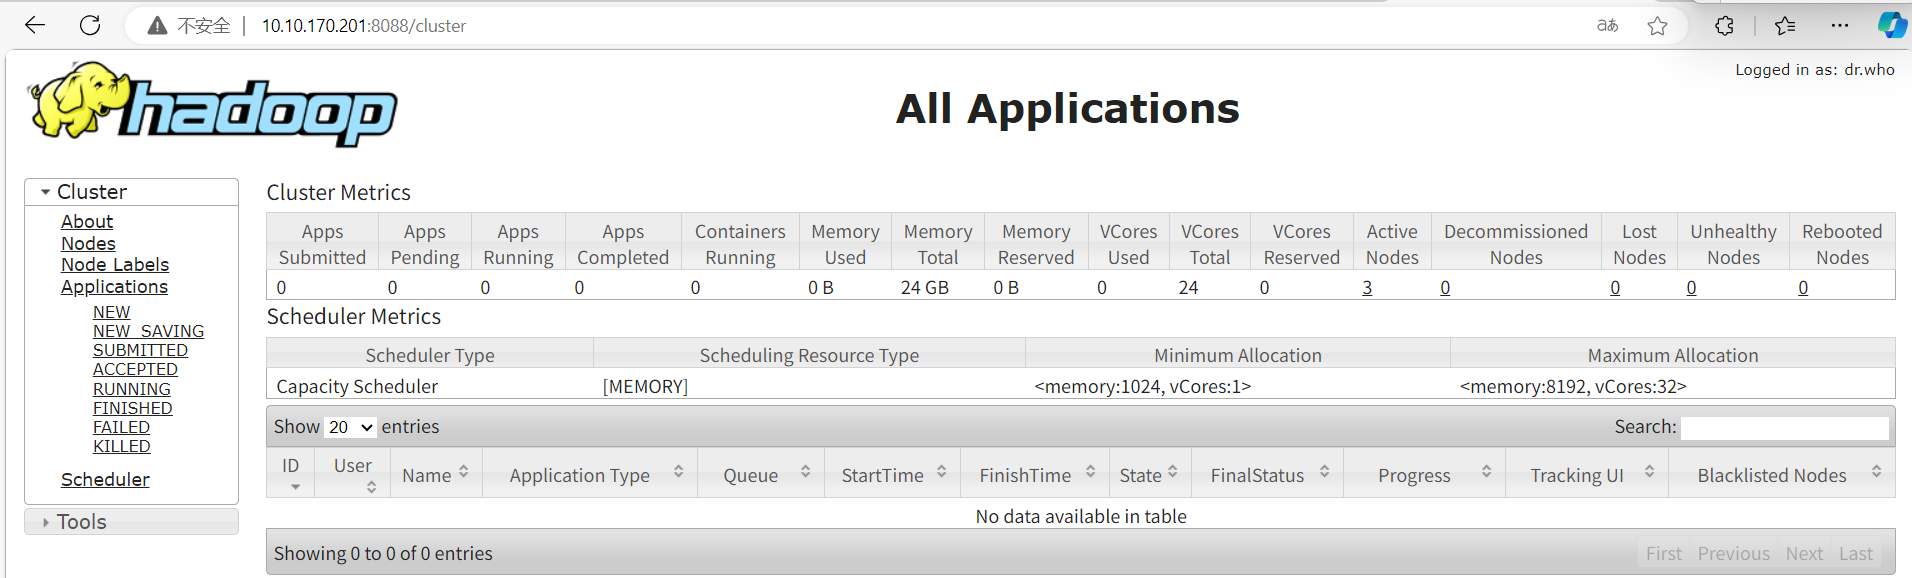Viewport: 1912px width, 578px height.
Task: Filter applications by NEW_SAVING state
Action: [148, 331]
